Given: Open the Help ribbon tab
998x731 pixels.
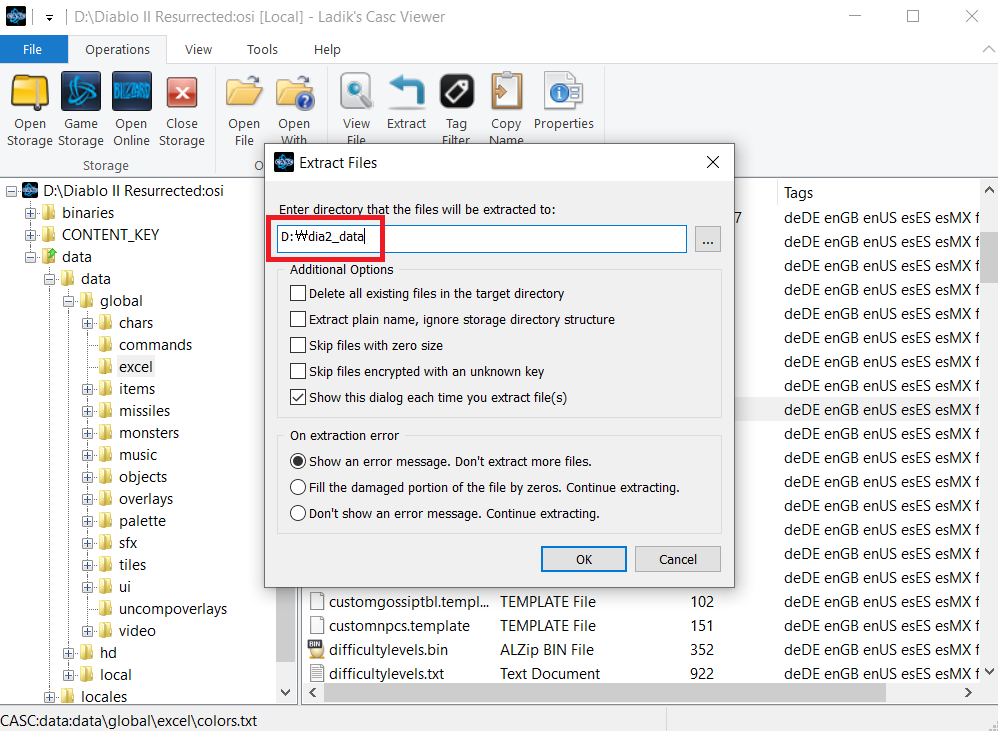Looking at the screenshot, I should 327,50.
